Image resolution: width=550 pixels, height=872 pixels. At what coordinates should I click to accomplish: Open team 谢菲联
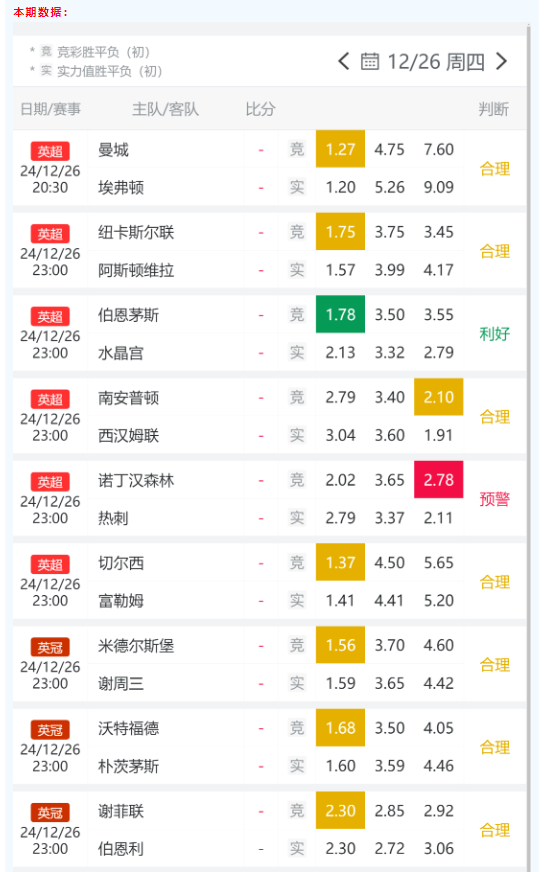click(121, 811)
